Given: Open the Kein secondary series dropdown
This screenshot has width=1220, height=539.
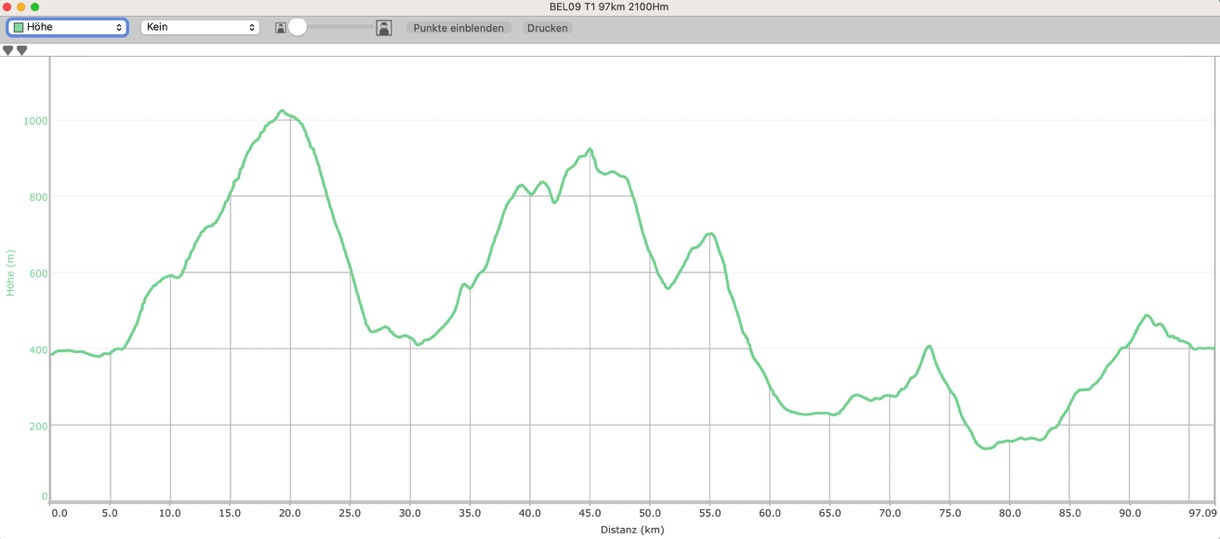Looking at the screenshot, I should coord(200,27).
